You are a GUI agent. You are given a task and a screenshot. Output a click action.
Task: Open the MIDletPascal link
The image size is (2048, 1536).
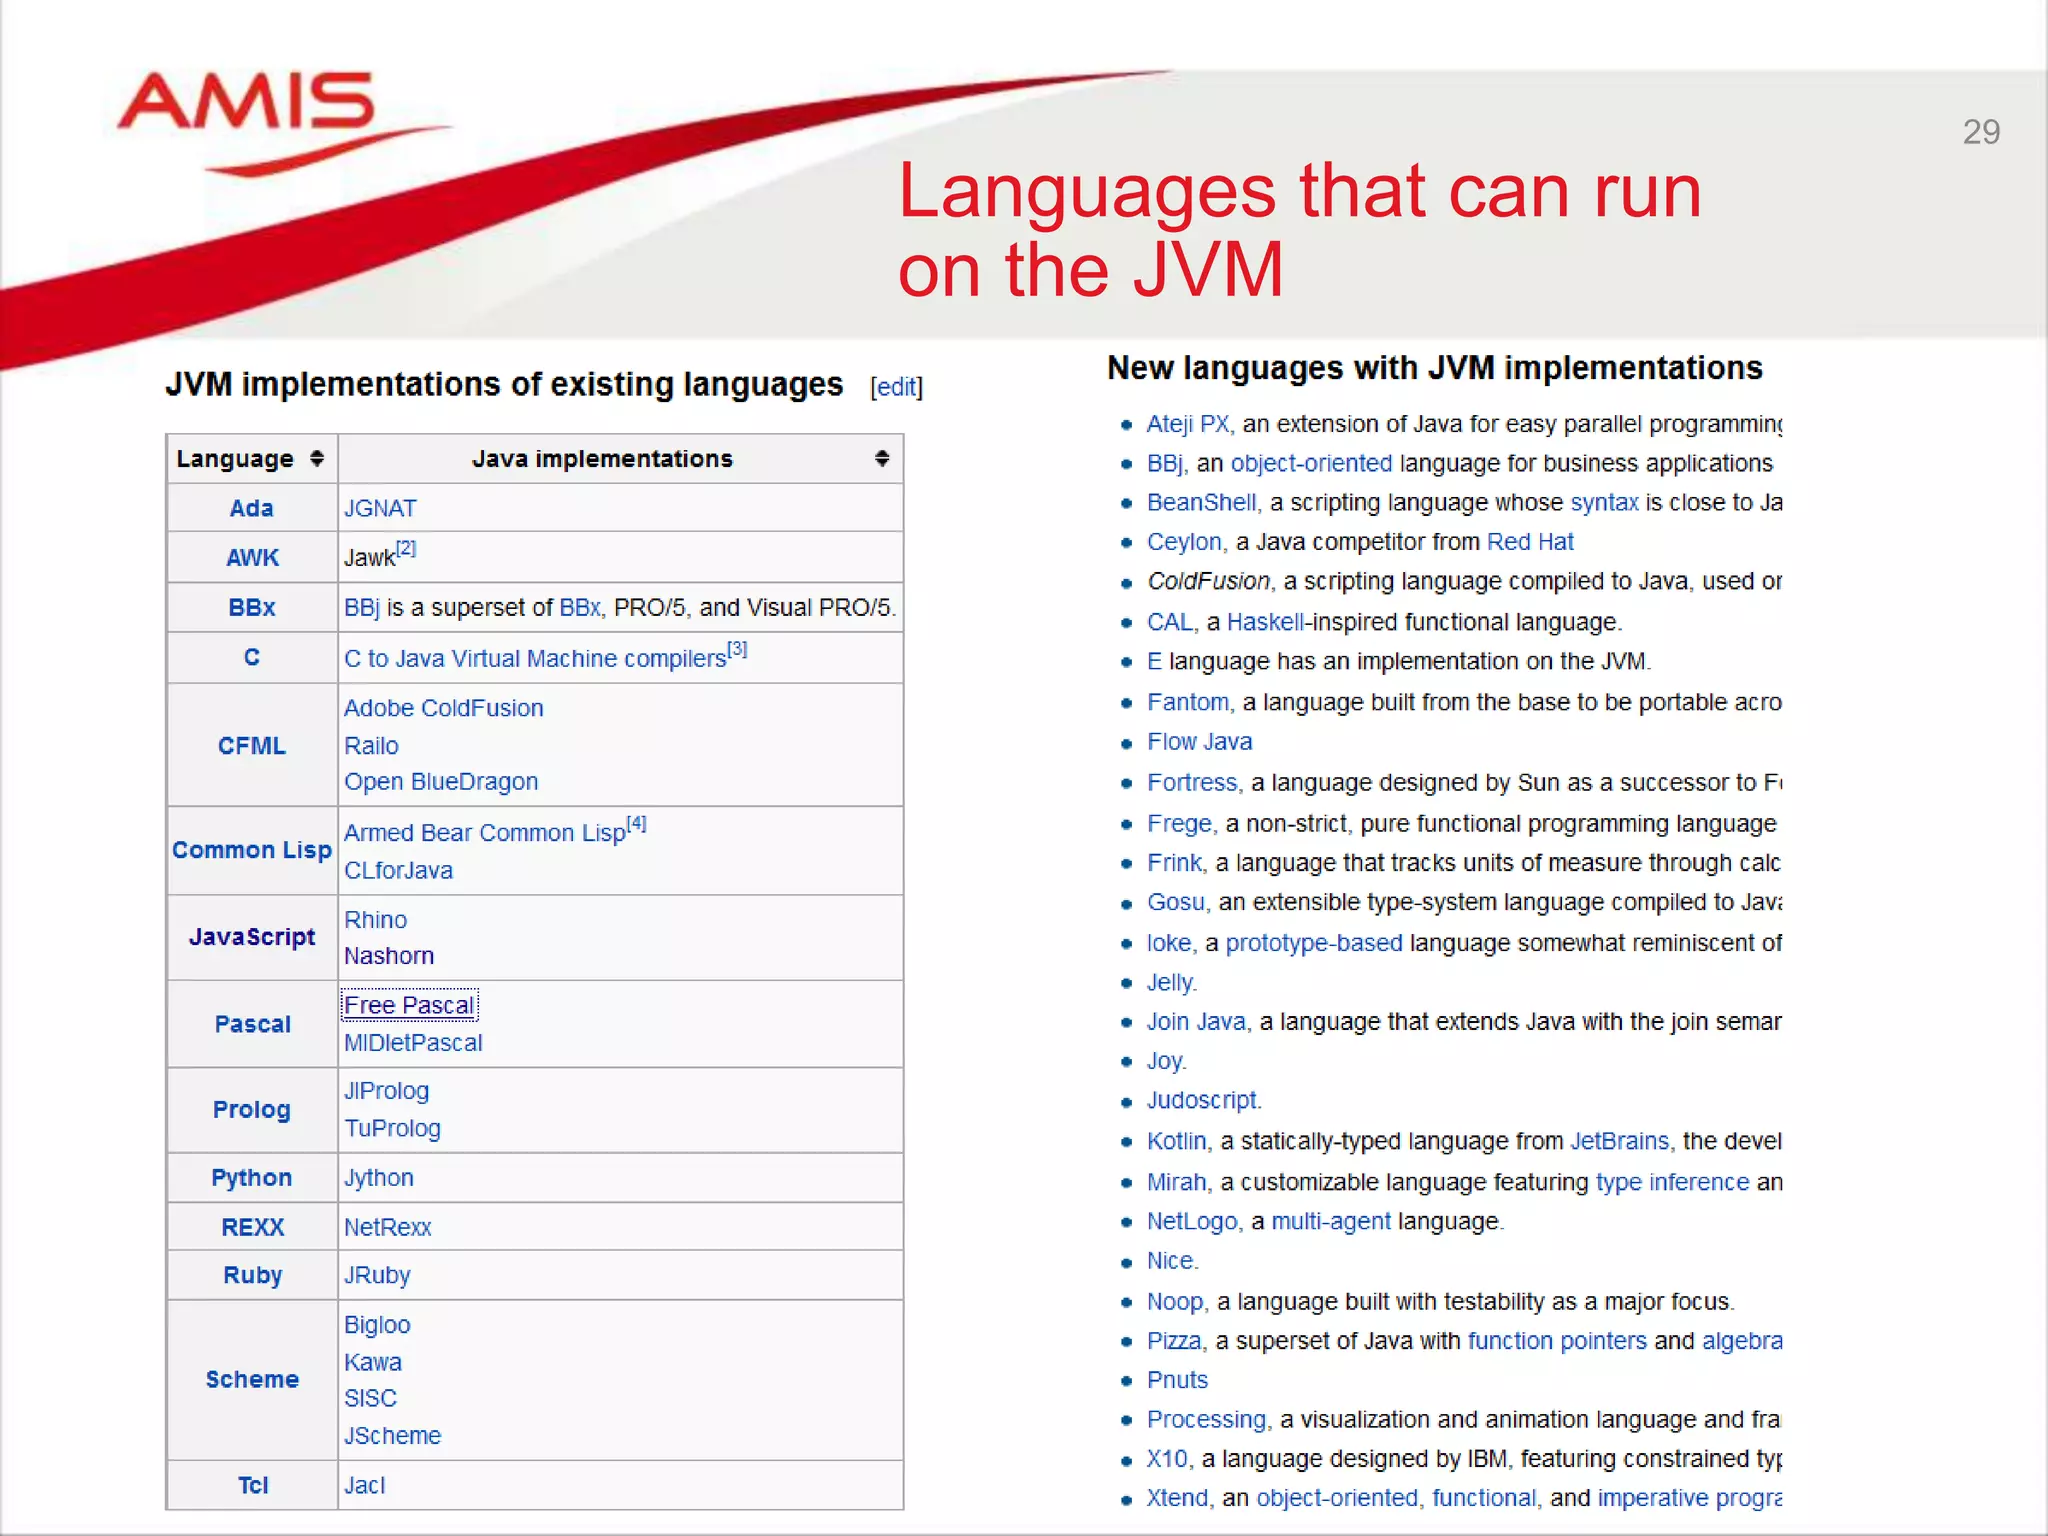click(x=413, y=1043)
